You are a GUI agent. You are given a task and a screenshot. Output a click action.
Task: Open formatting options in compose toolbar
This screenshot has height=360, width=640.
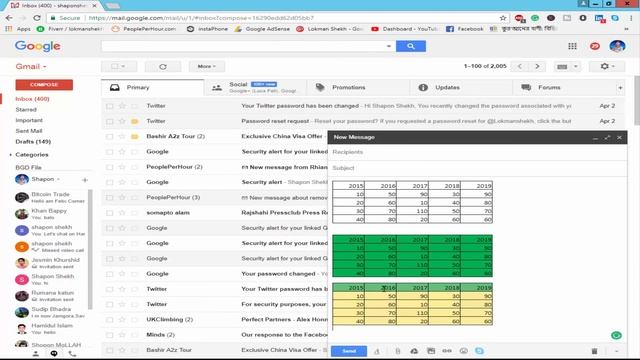click(x=376, y=351)
